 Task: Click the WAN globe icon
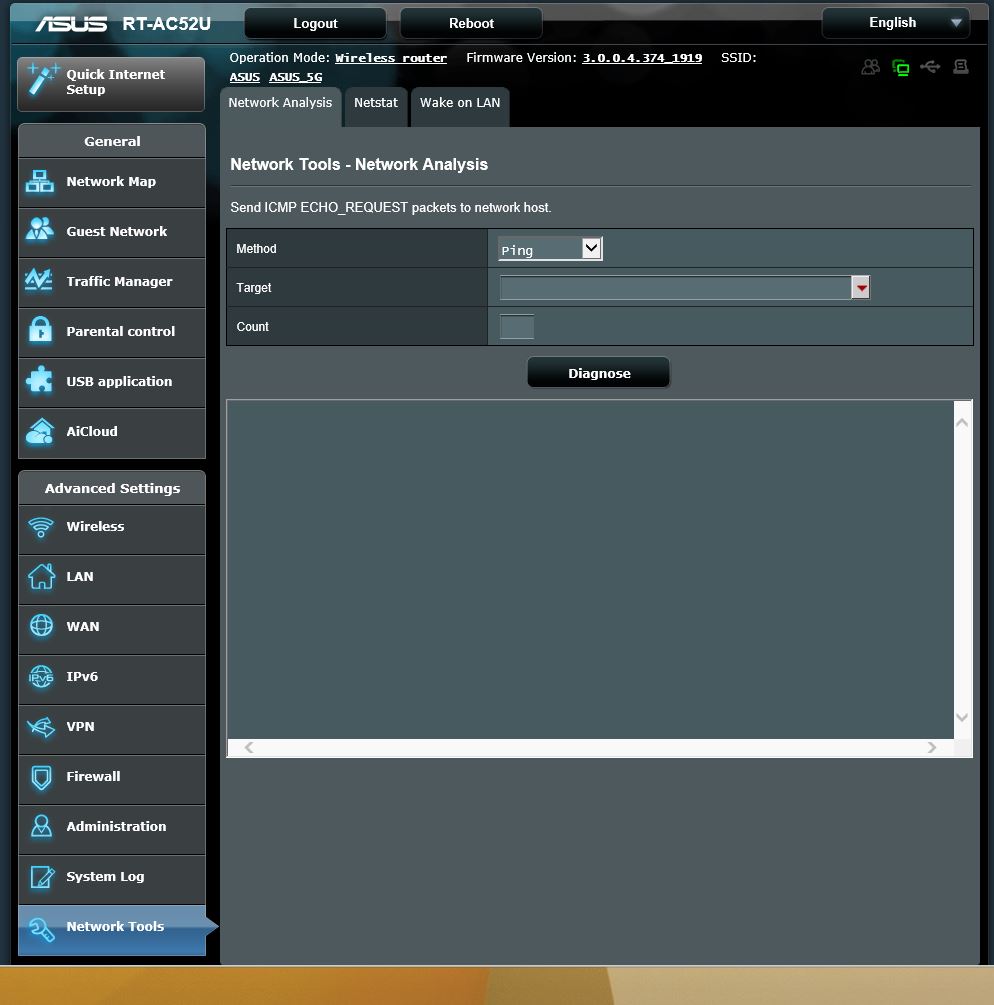click(42, 626)
